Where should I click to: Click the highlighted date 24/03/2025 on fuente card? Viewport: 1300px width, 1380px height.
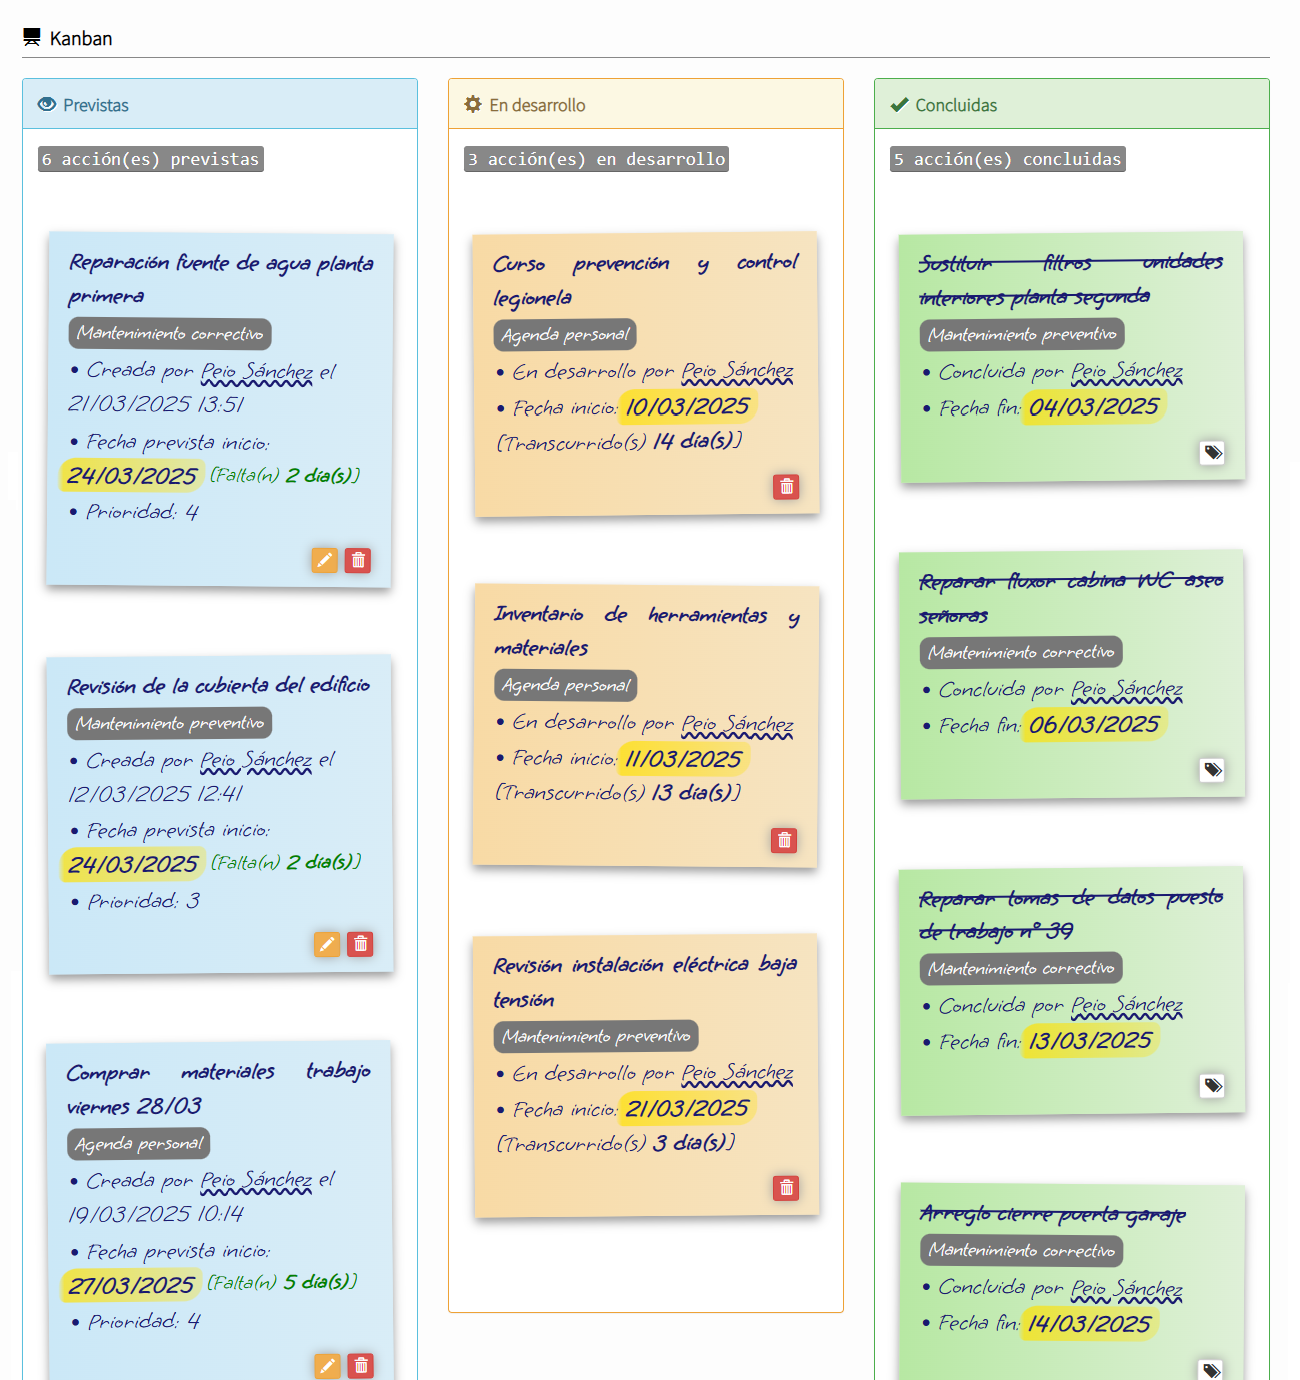(132, 476)
